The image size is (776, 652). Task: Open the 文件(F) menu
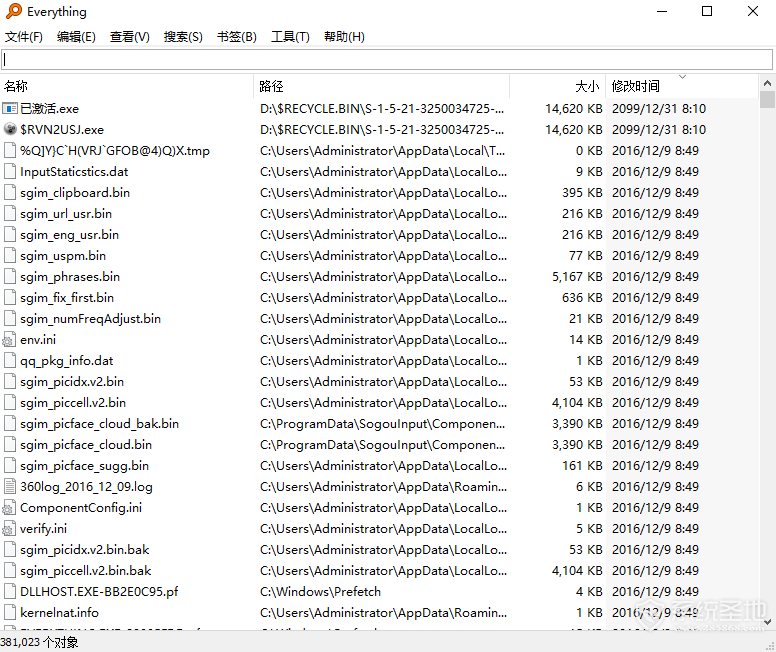click(23, 37)
